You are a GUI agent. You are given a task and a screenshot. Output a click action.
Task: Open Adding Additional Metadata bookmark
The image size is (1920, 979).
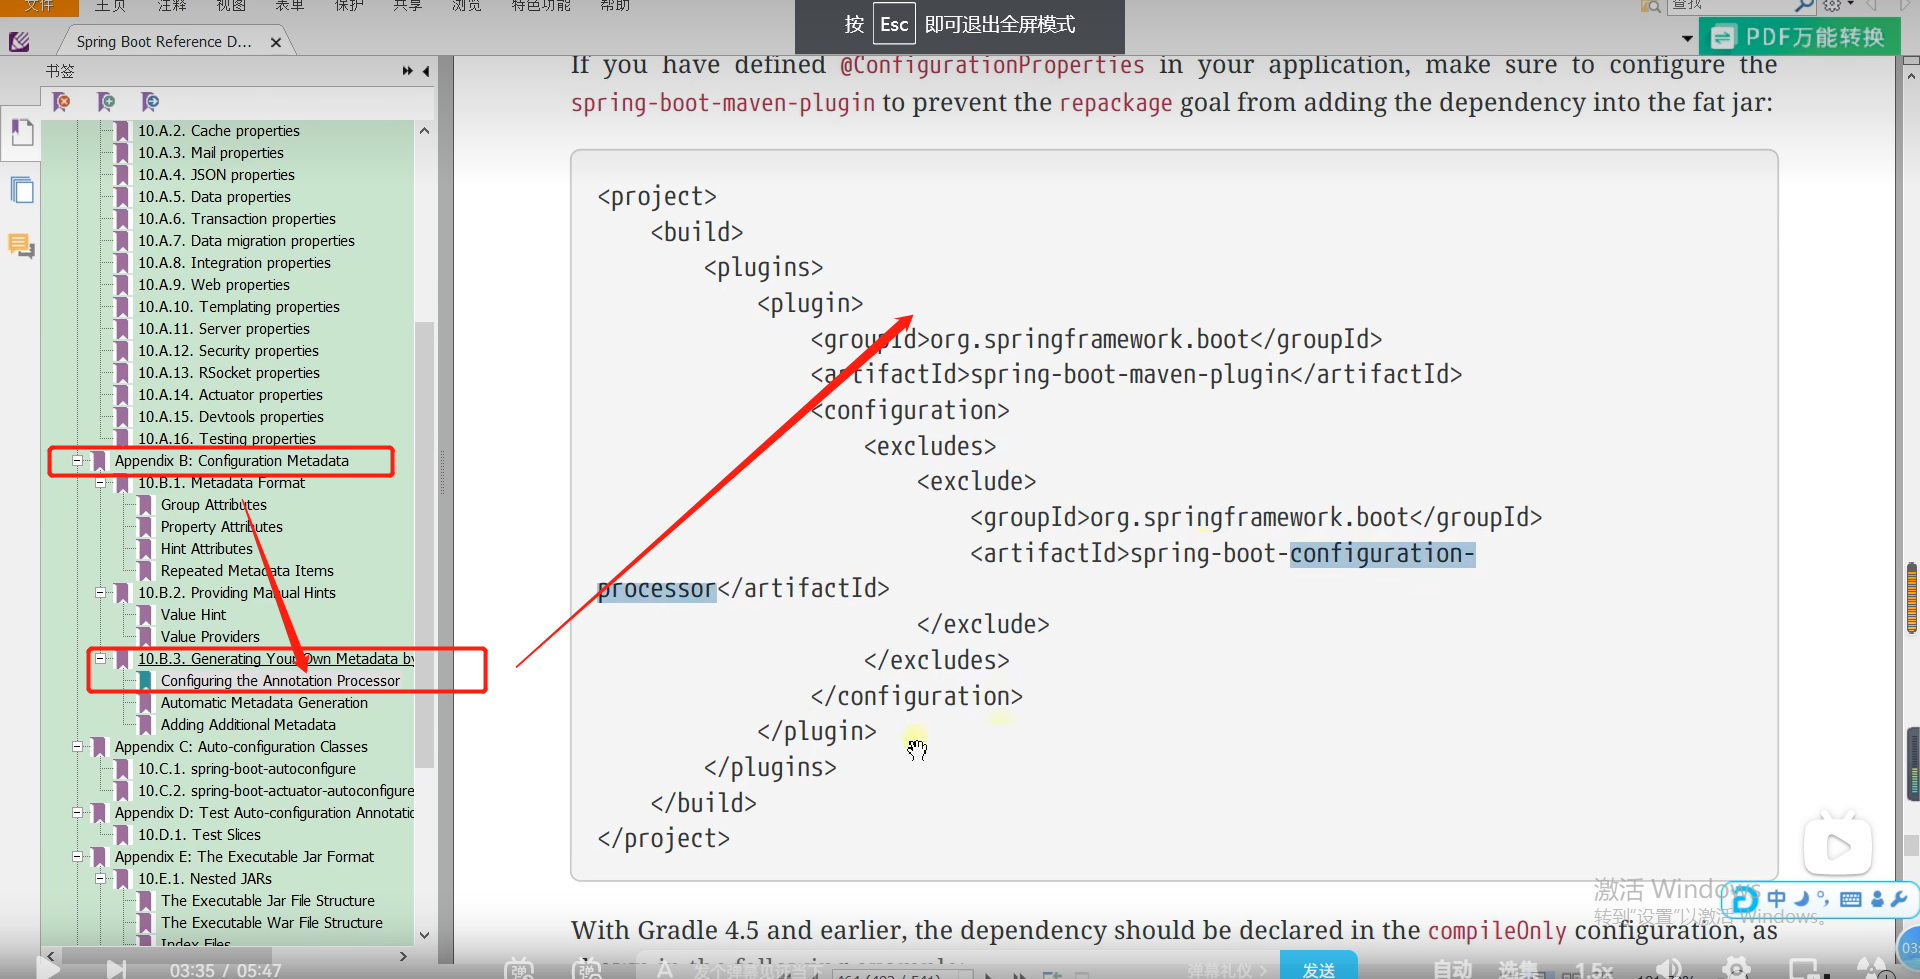tap(248, 725)
